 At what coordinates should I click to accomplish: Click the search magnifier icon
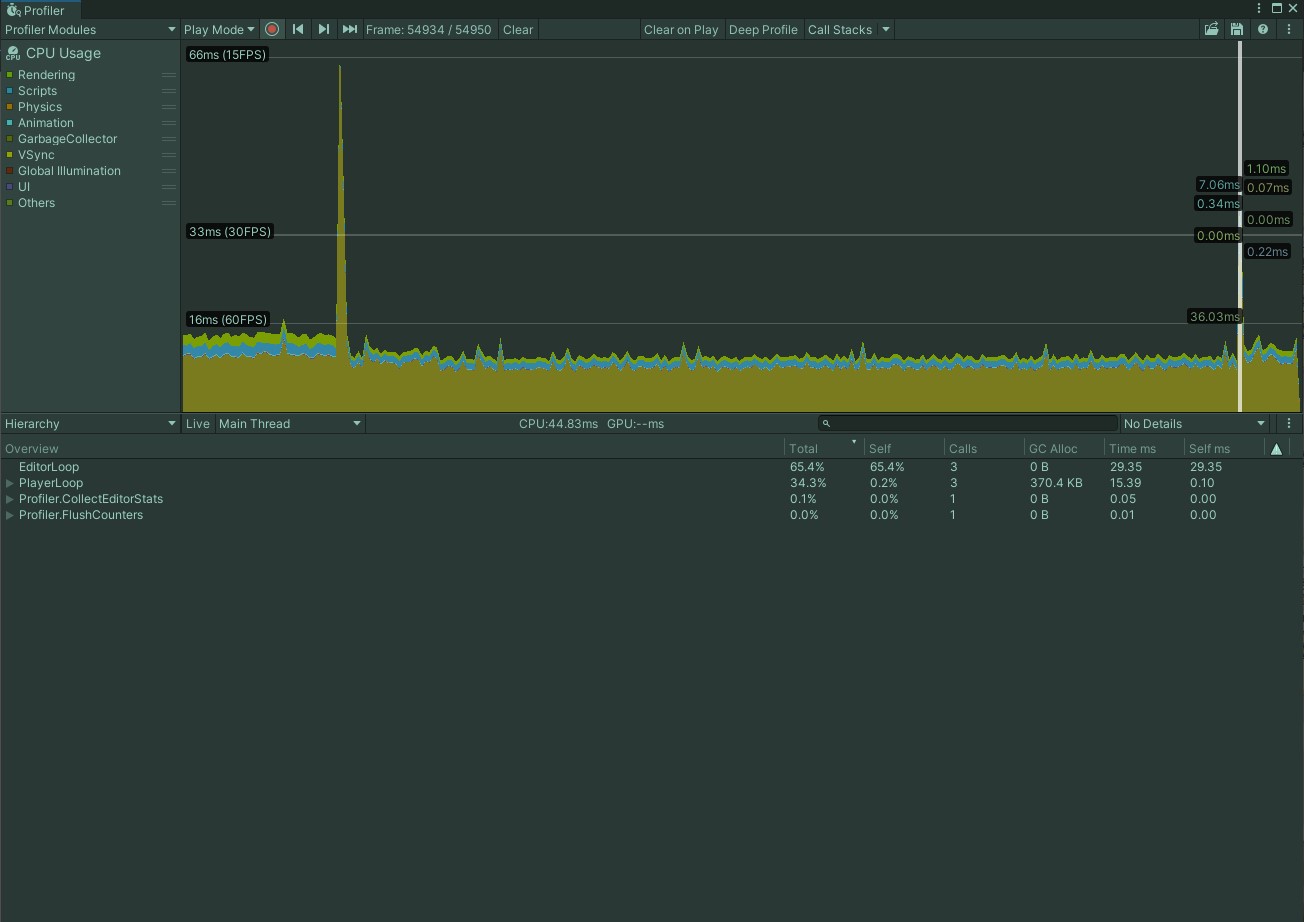click(826, 424)
